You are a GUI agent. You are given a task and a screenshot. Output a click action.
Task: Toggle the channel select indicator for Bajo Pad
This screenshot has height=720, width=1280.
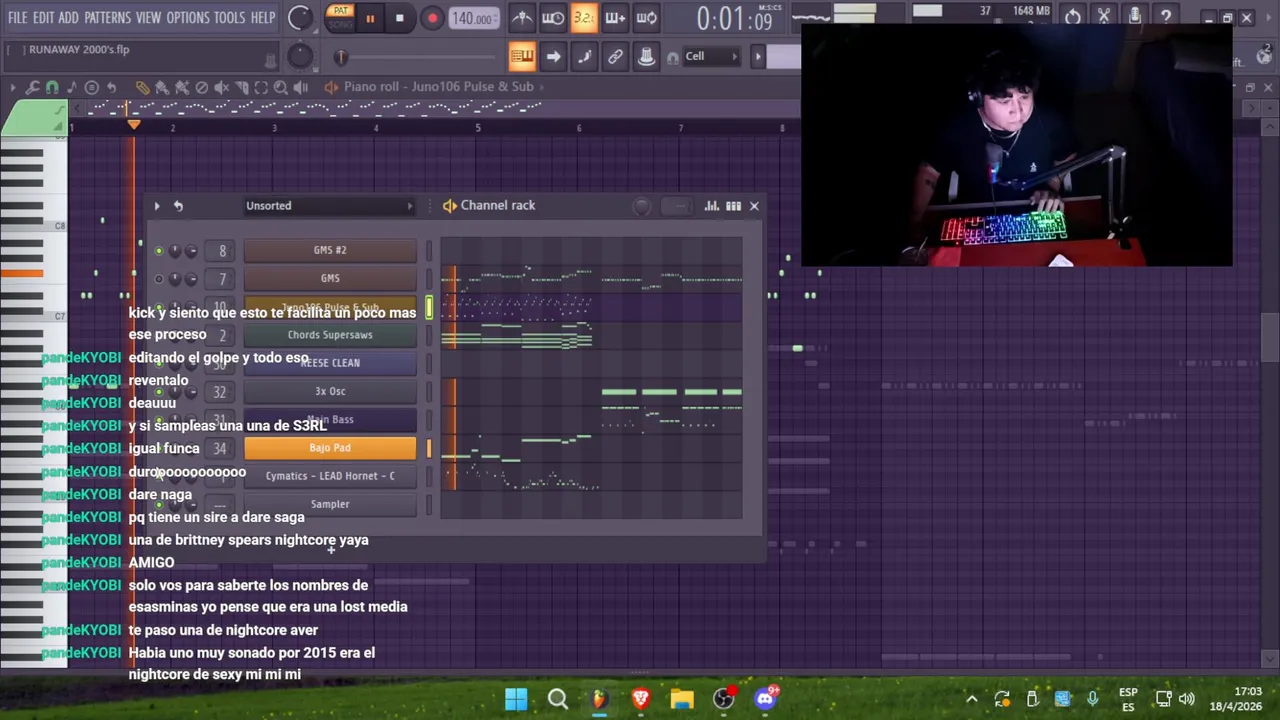(429, 449)
